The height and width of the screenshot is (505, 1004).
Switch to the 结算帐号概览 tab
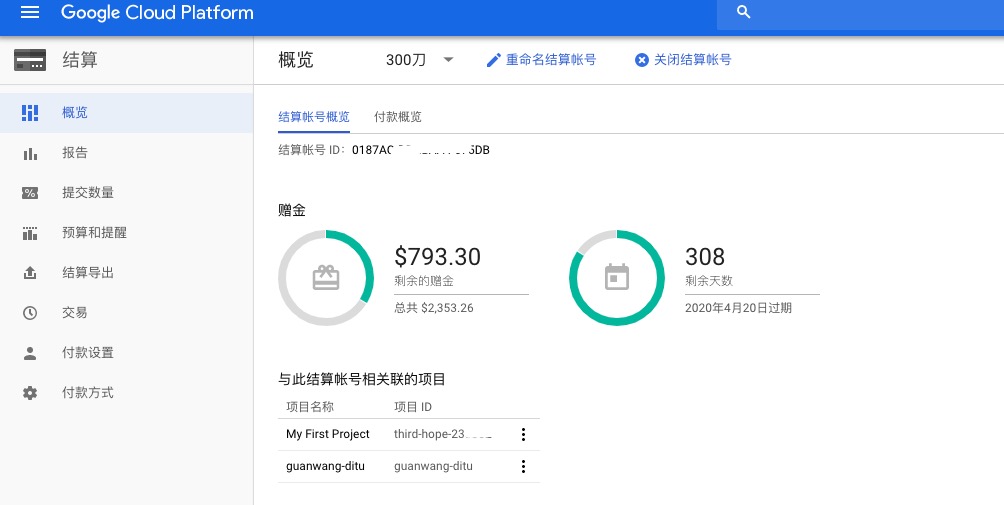click(x=314, y=117)
